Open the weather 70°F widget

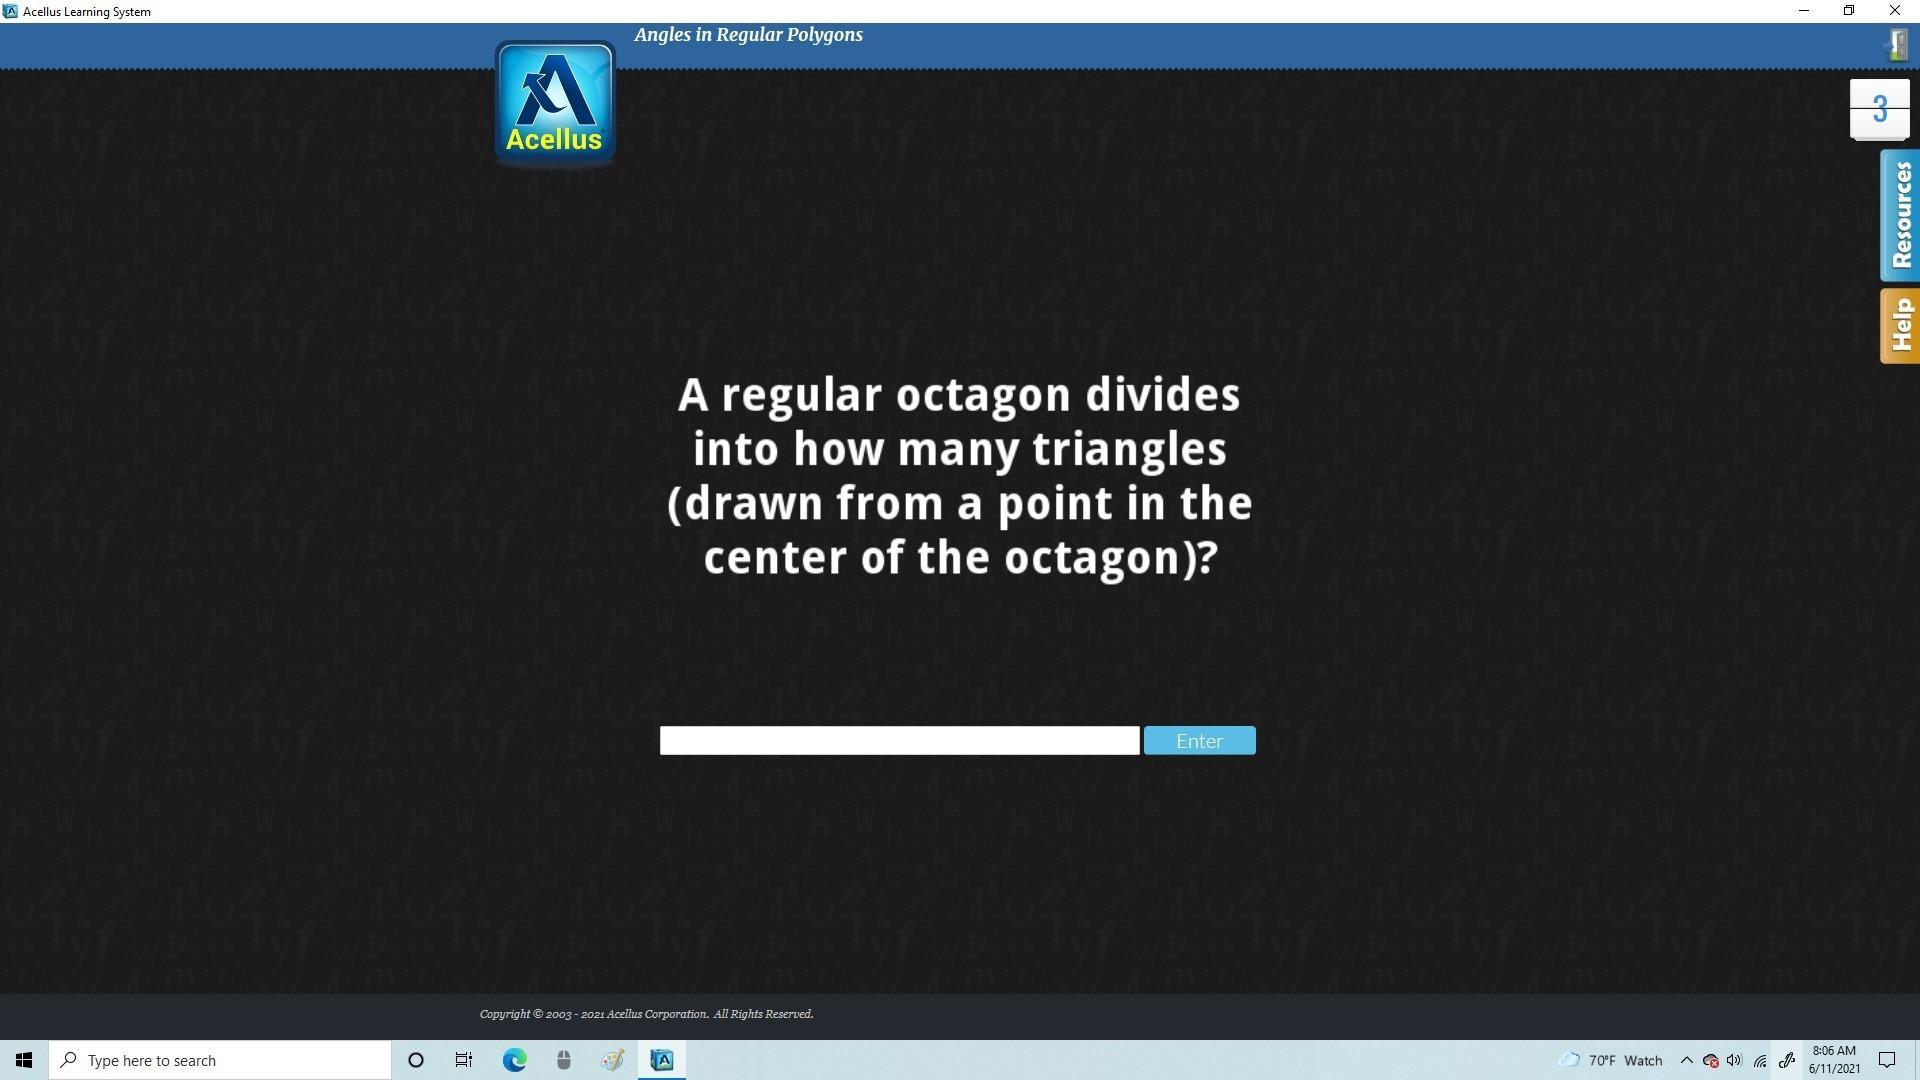1610,1060
